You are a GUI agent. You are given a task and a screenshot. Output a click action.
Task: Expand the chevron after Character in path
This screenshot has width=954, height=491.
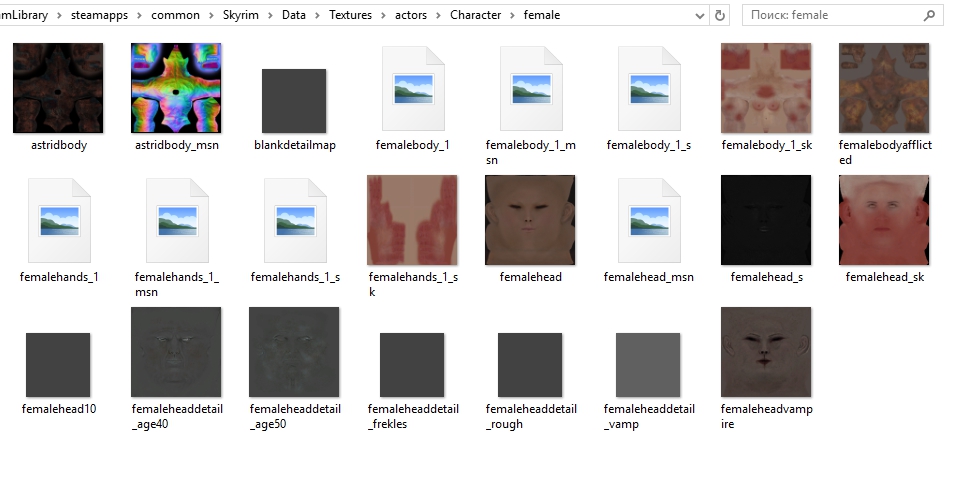(513, 16)
